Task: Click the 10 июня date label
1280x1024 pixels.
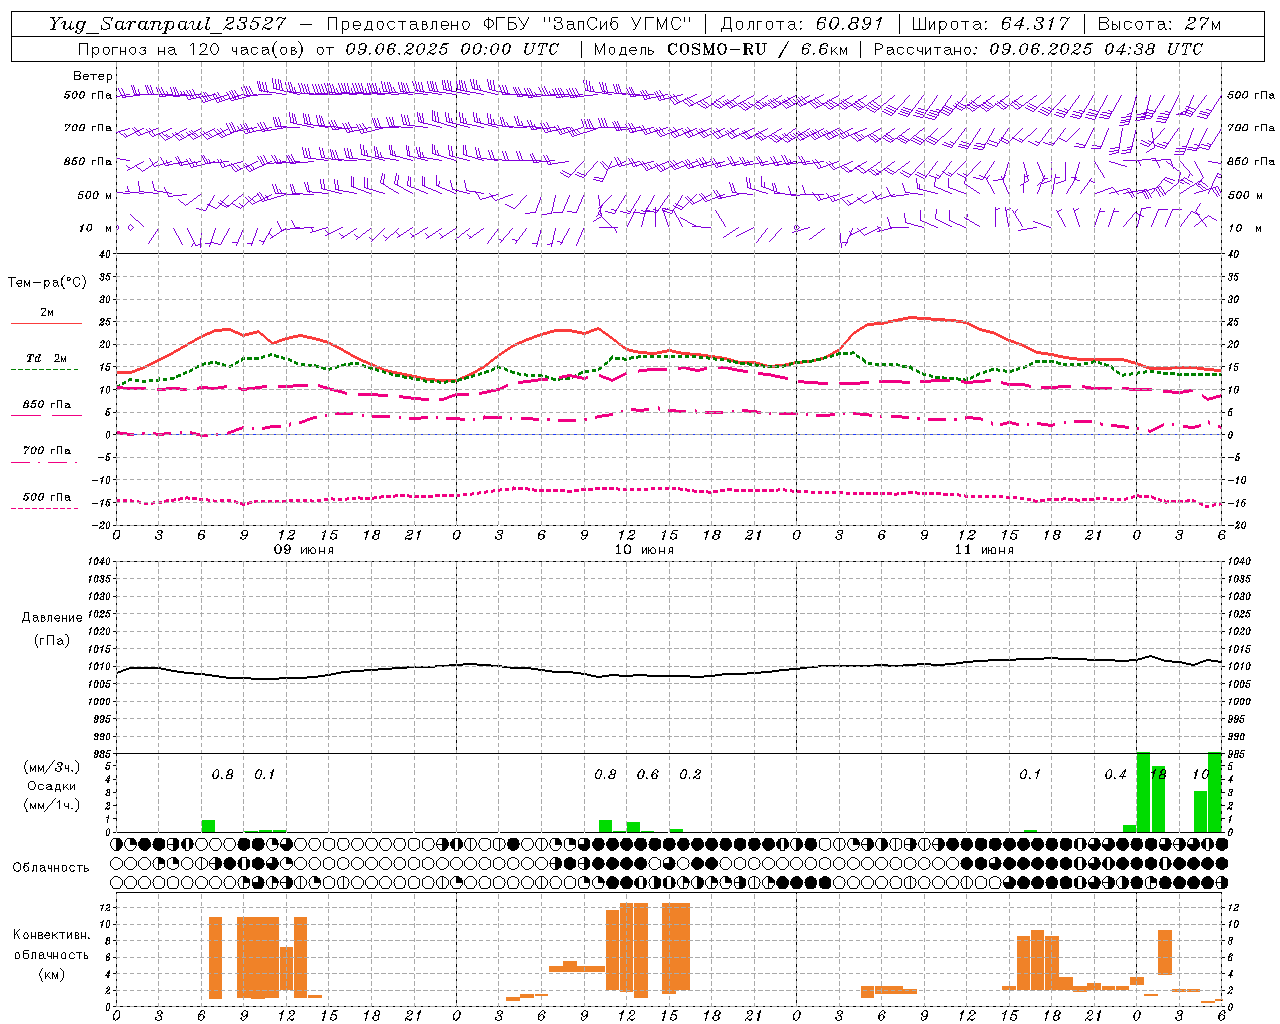Action: pos(644,550)
